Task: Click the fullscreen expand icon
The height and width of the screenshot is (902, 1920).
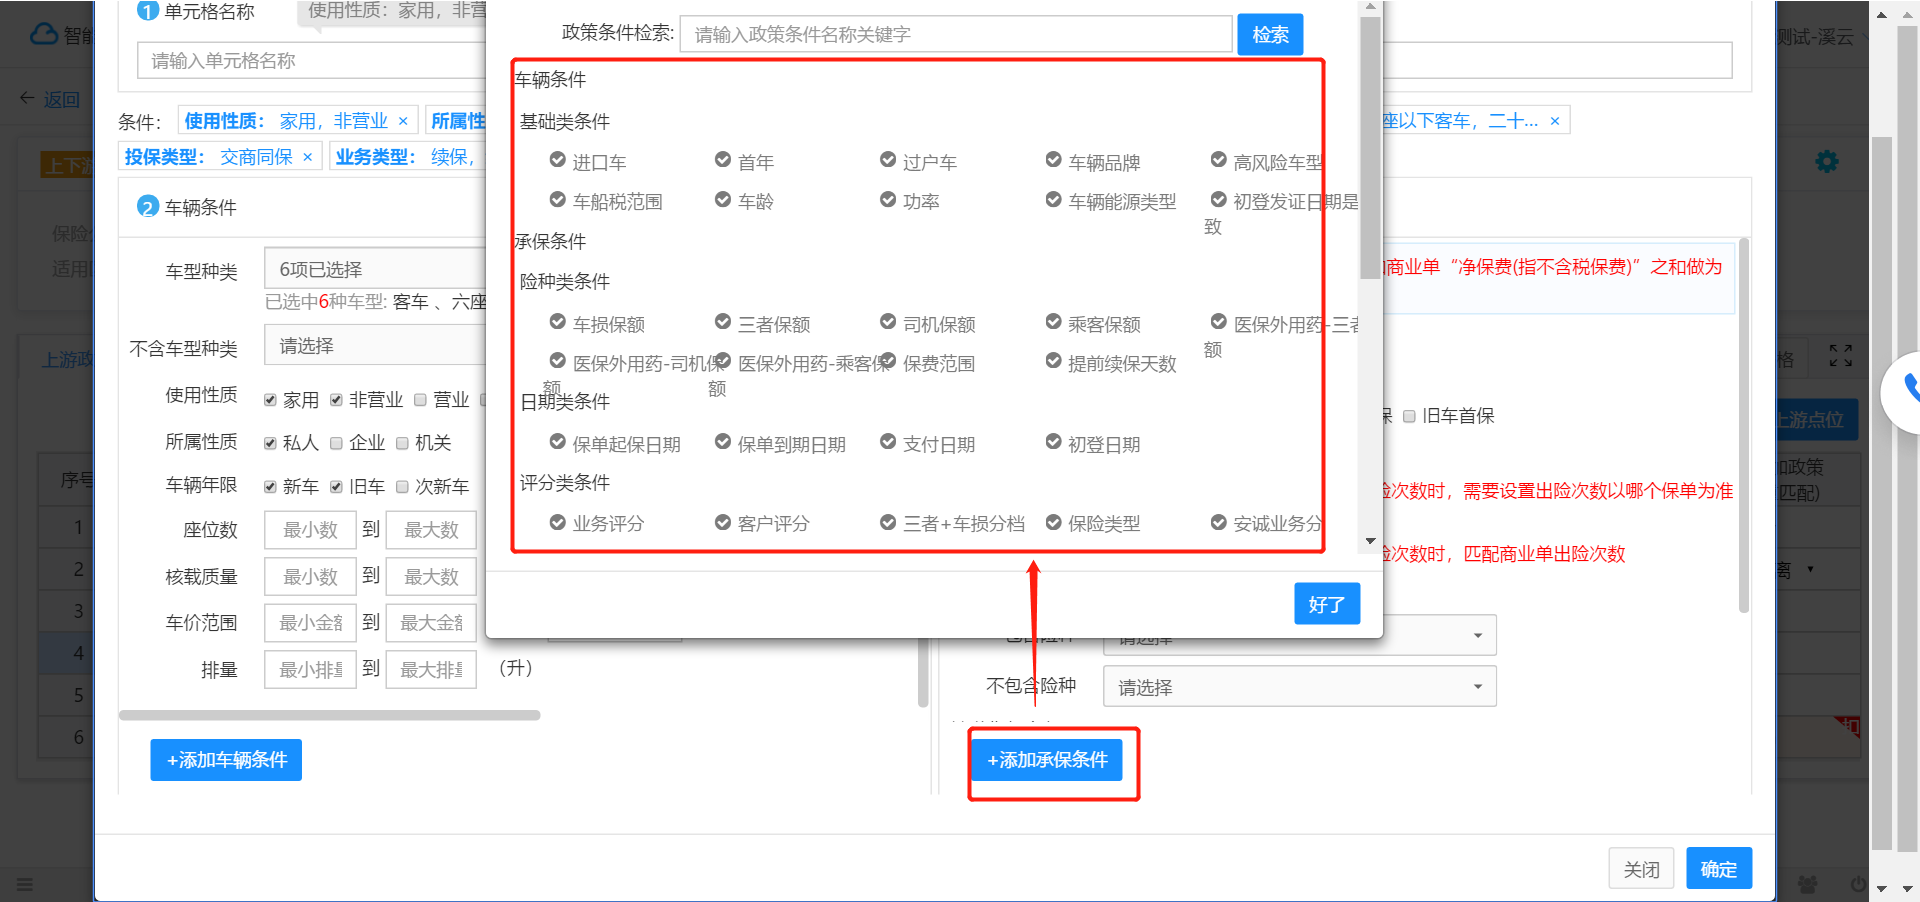Action: tap(1841, 355)
